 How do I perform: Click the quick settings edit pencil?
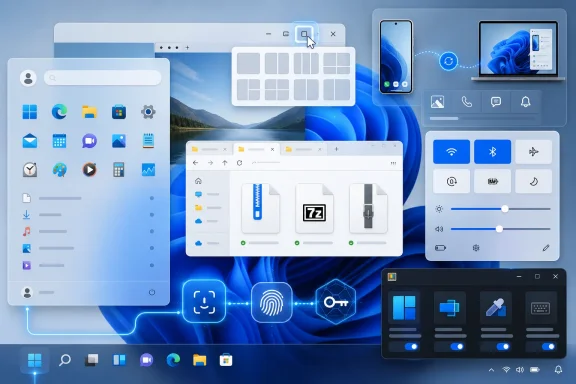[546, 248]
